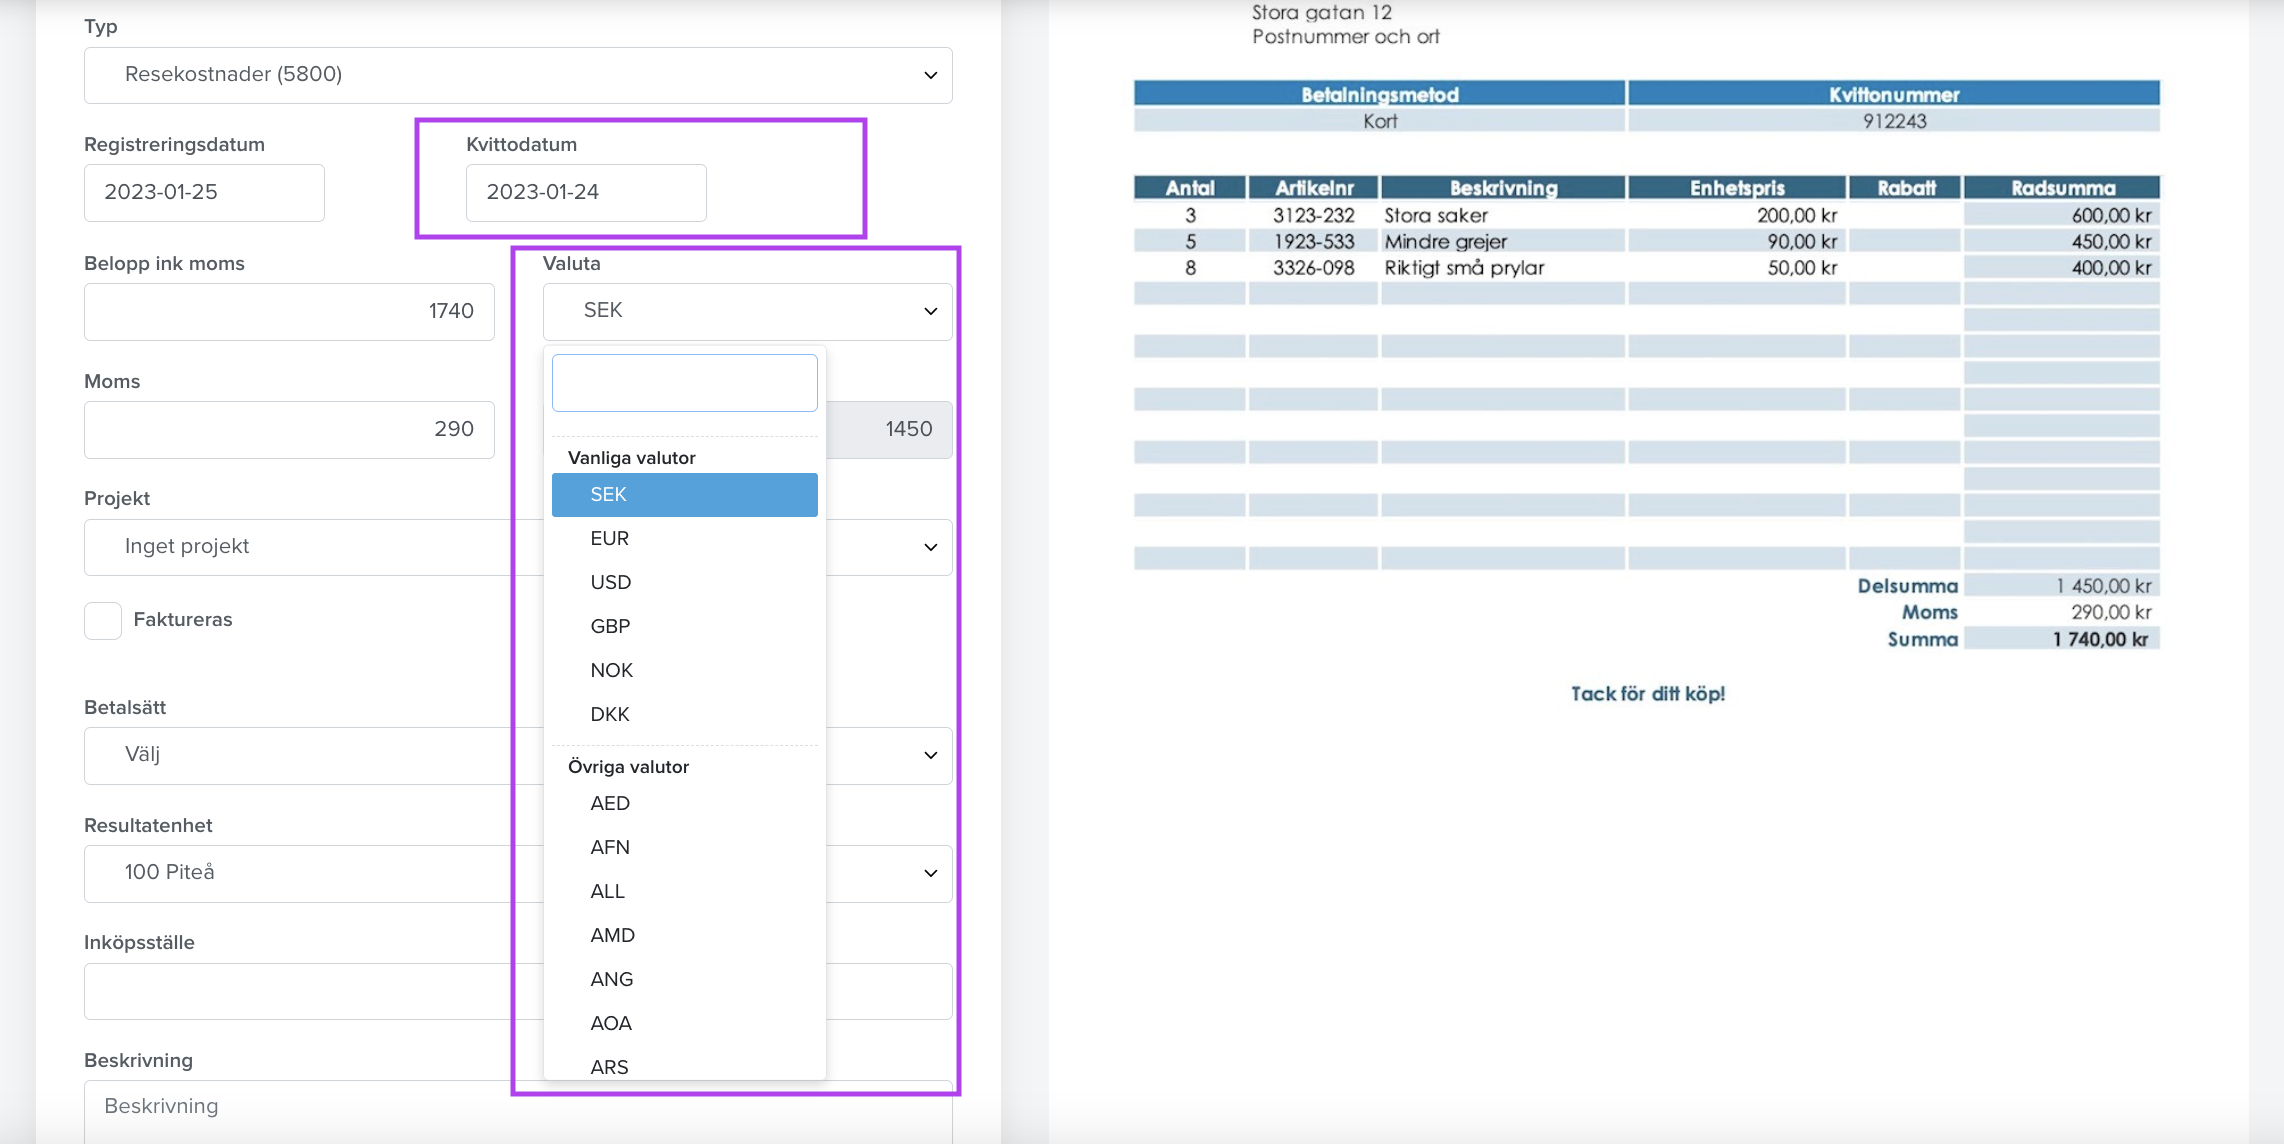Click the Registreringsdatum date field
The height and width of the screenshot is (1144, 2284).
tap(204, 193)
